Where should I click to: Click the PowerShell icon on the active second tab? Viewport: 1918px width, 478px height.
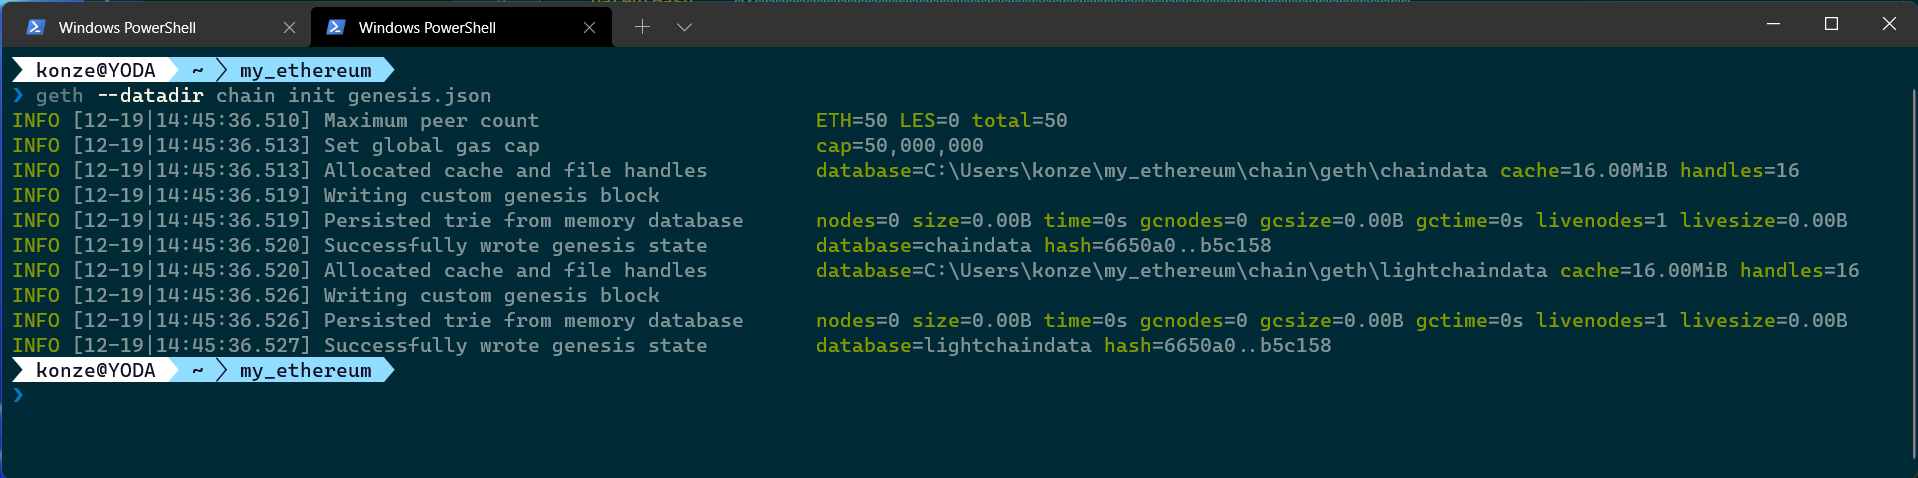click(336, 27)
